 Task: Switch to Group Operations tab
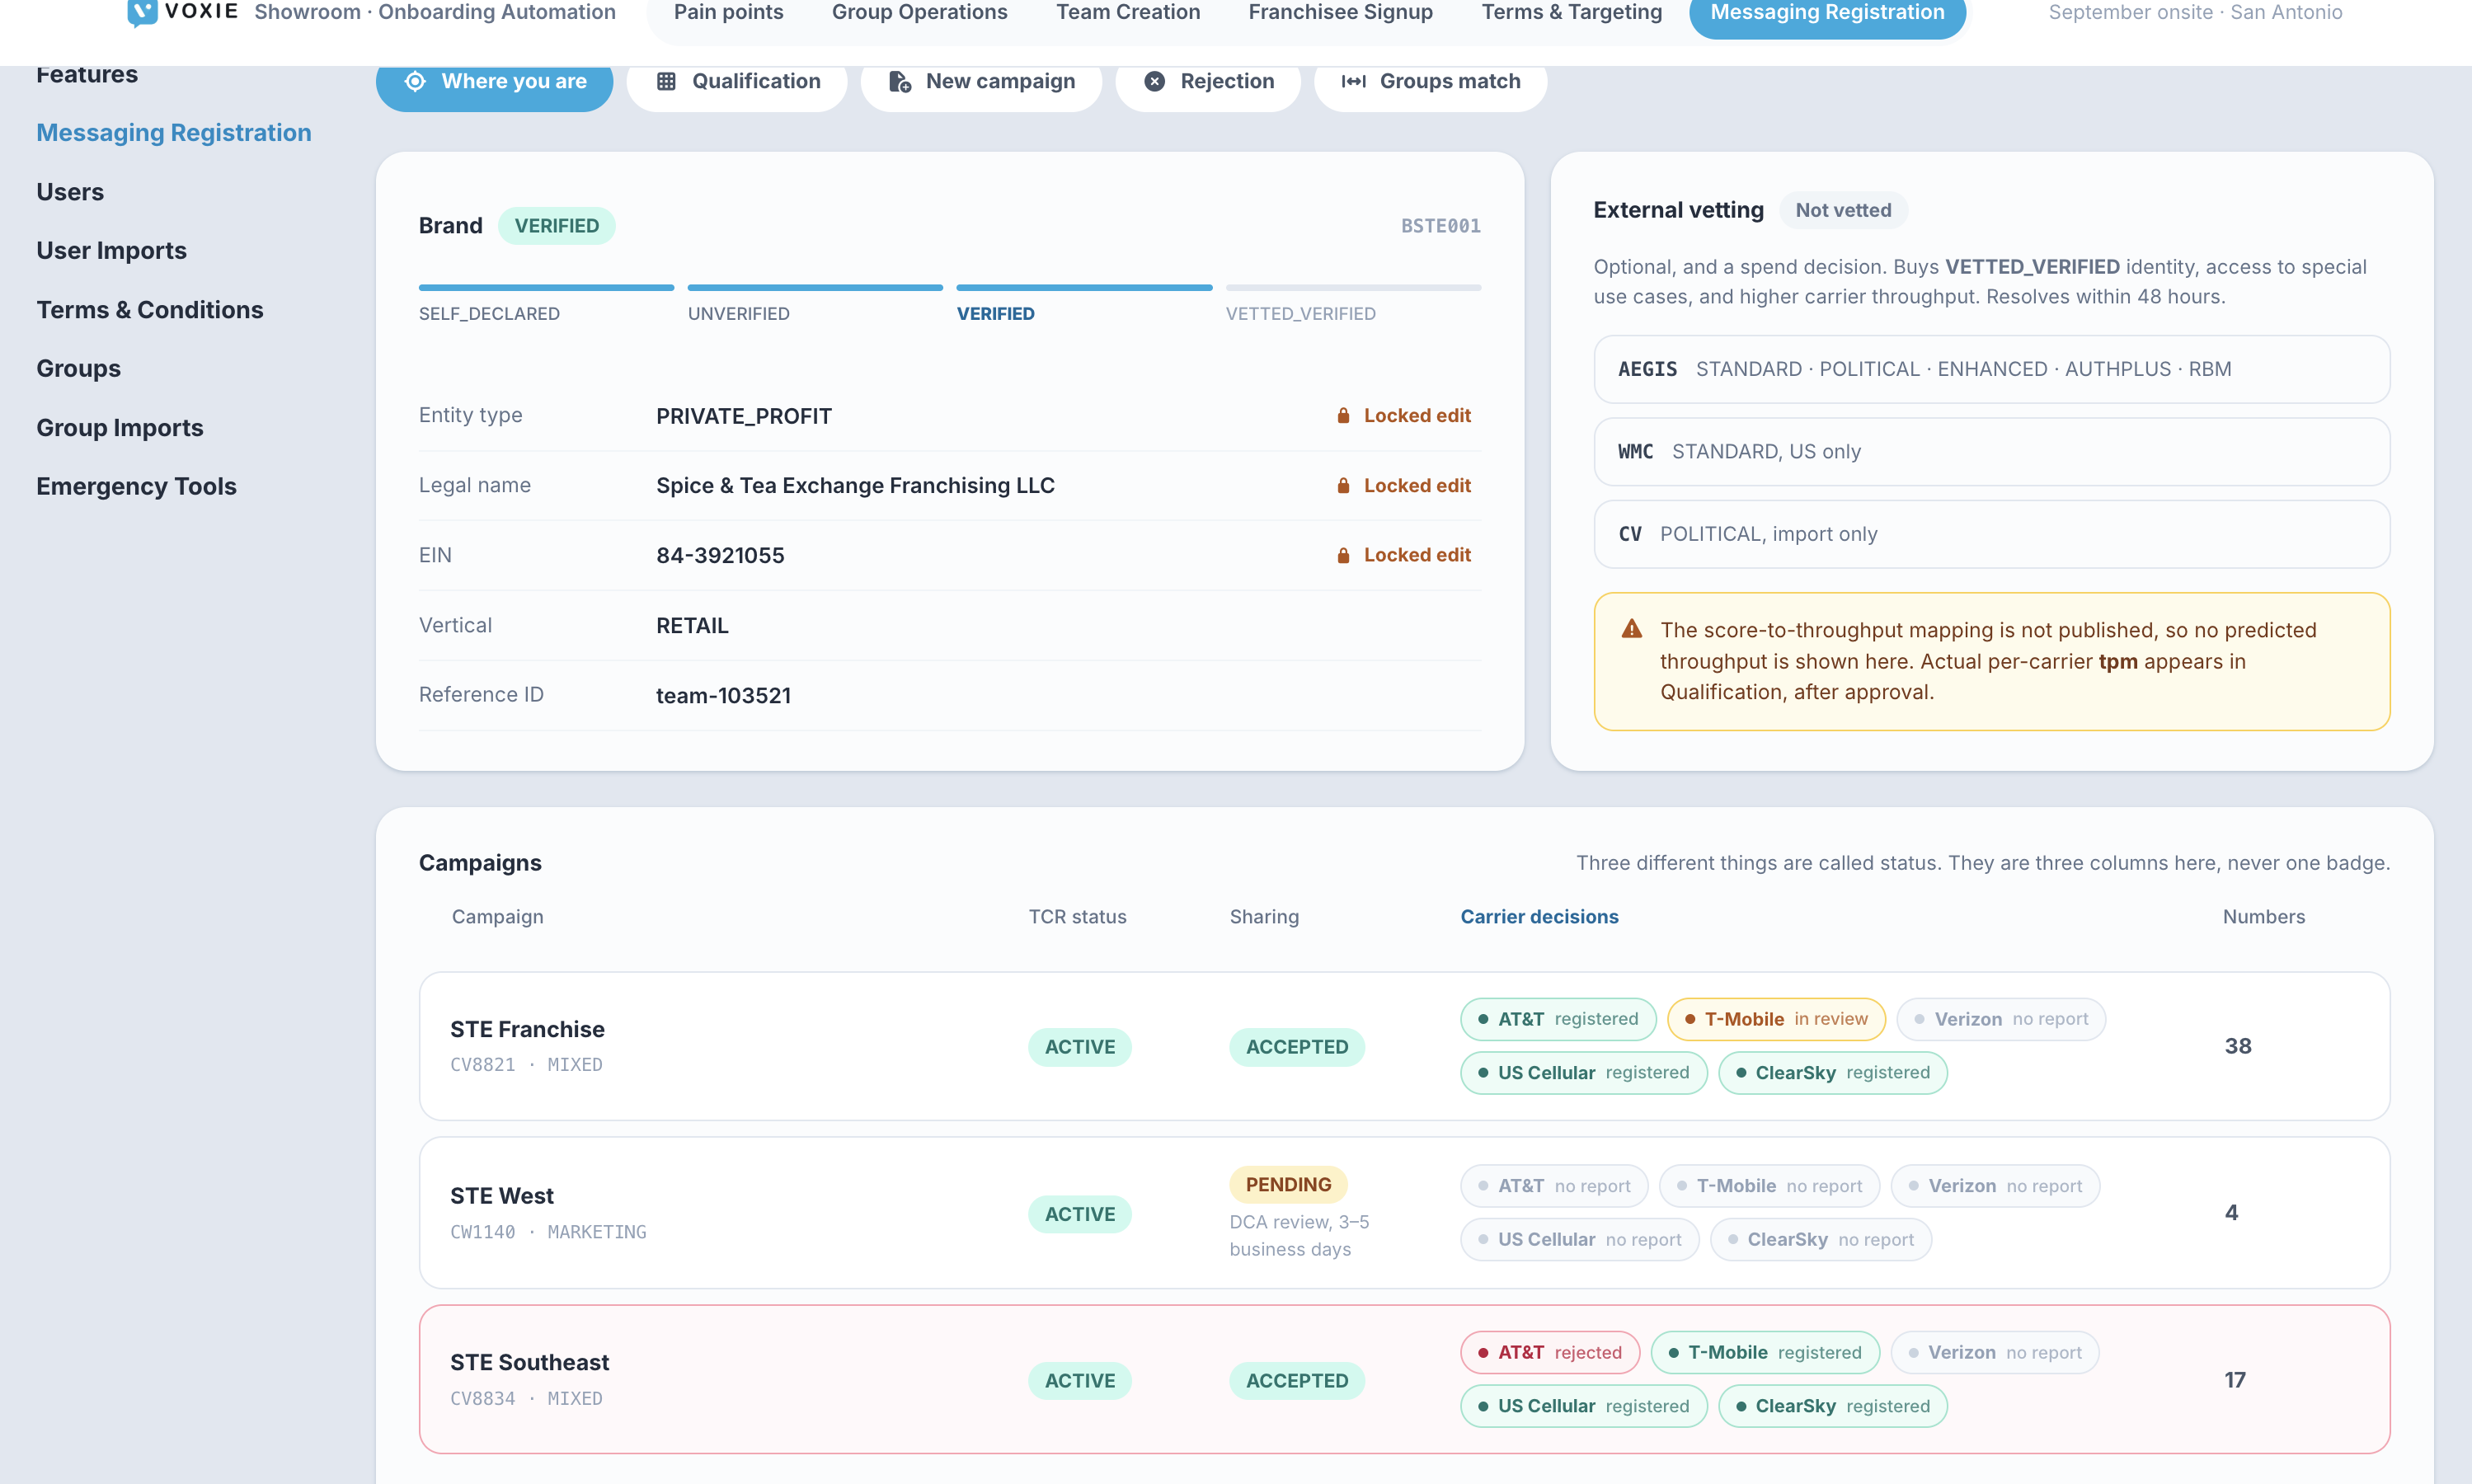click(919, 13)
